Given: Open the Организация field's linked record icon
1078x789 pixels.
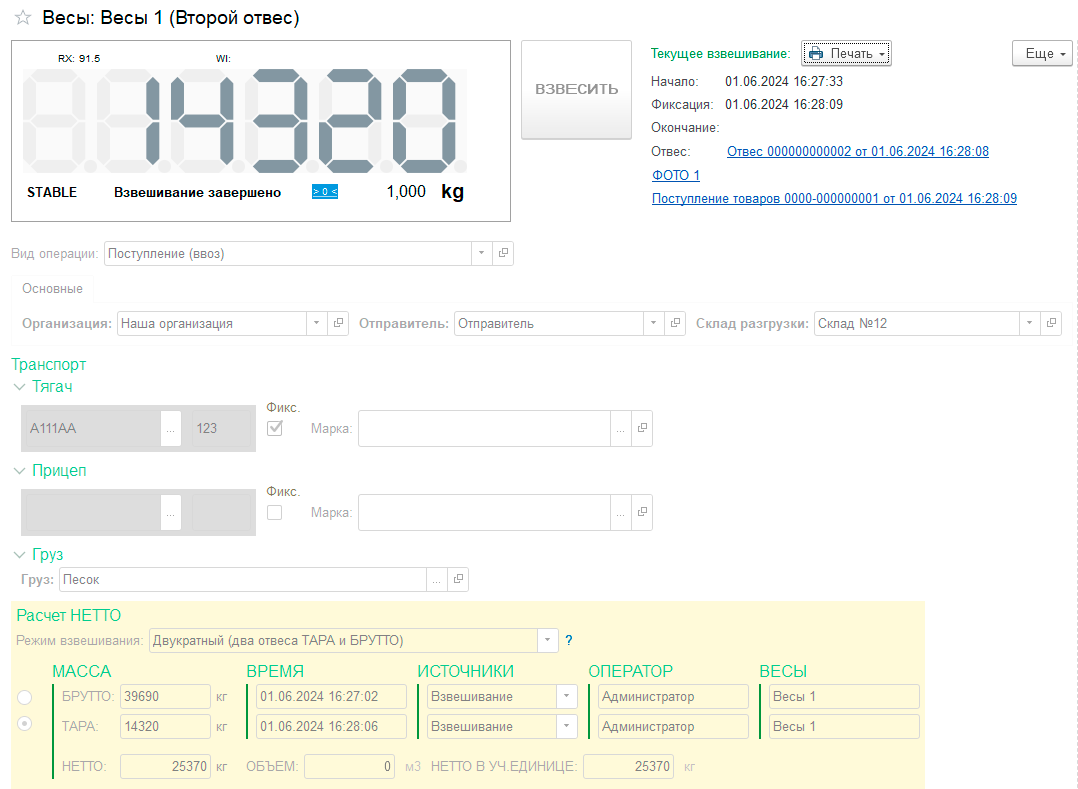Looking at the screenshot, I should (339, 323).
